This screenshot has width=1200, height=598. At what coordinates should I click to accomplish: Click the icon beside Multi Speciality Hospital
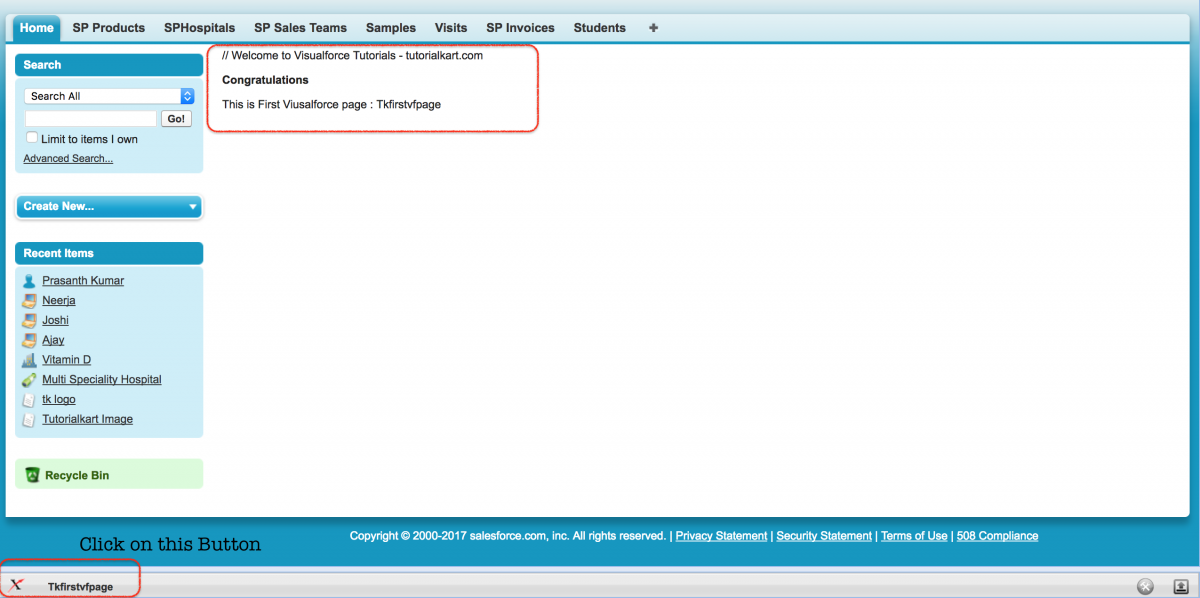(x=29, y=380)
